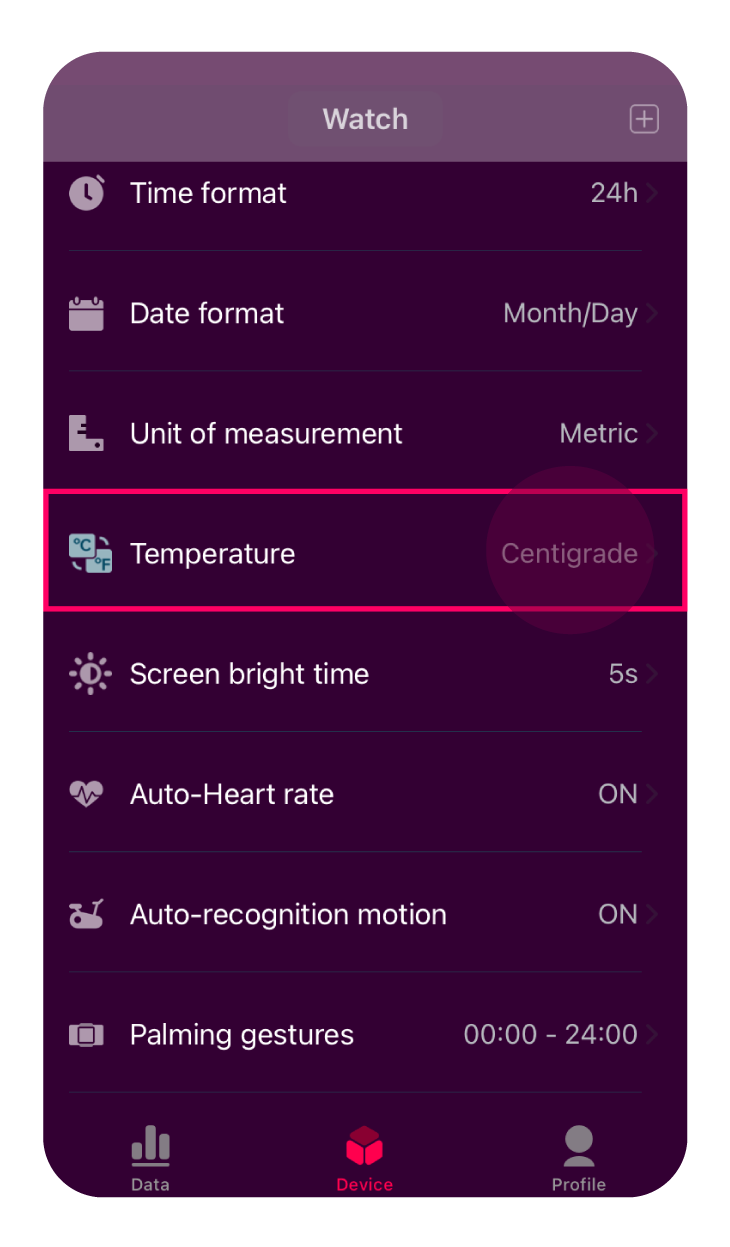Select the Profile person icon

tap(578, 1144)
